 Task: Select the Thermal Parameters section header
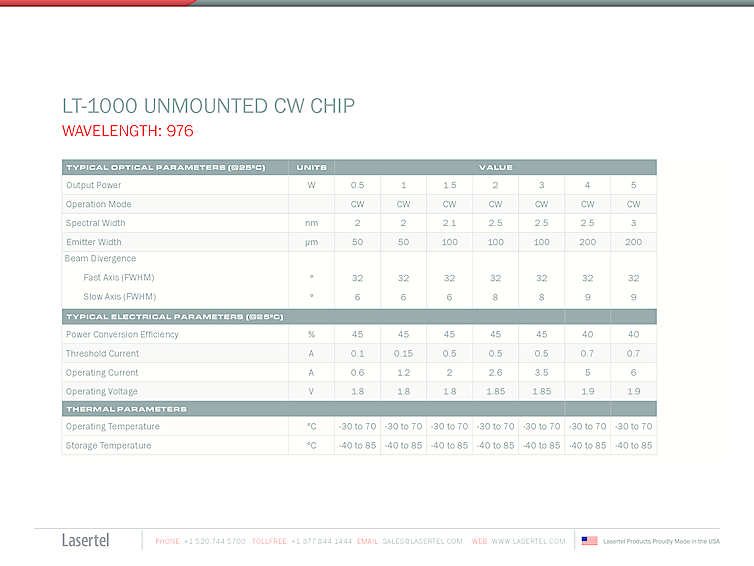(x=126, y=409)
